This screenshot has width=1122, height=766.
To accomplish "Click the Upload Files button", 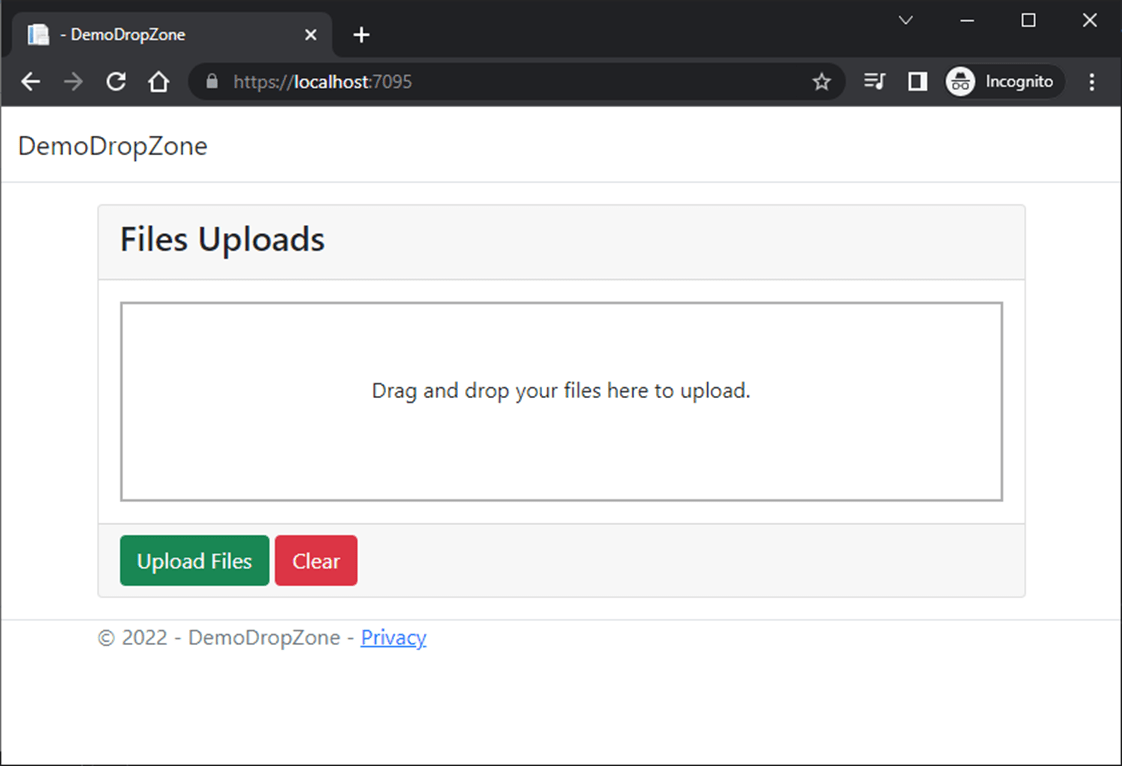I will 194,560.
